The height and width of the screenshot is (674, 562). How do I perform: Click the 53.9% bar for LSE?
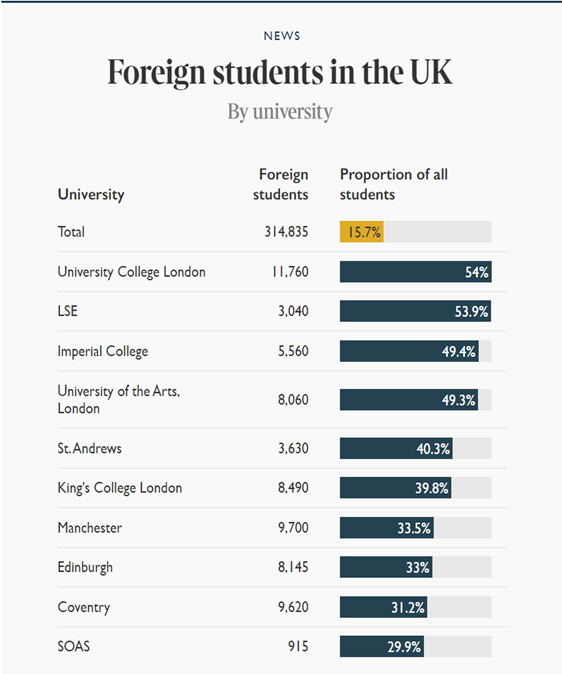click(415, 311)
